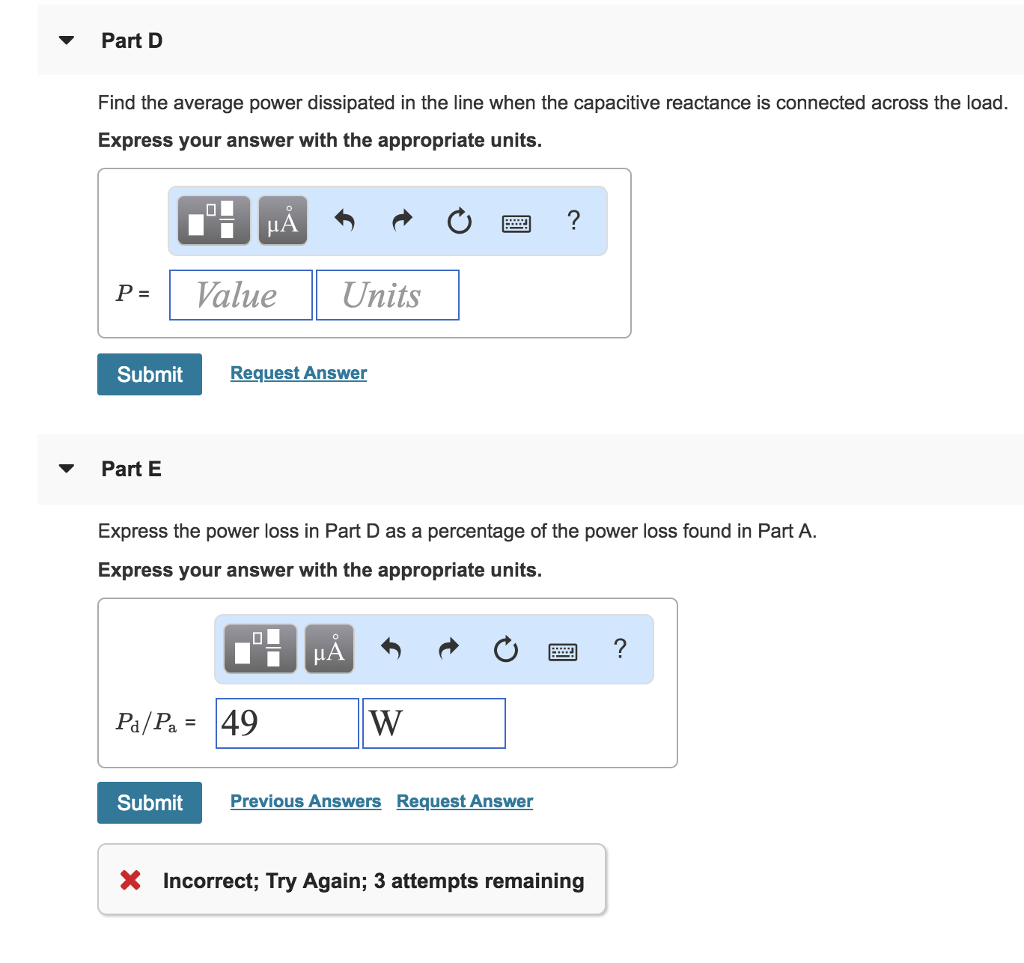Open the math templates palette in Part E
Viewport: 1024px width, 963px height.
pos(258,648)
